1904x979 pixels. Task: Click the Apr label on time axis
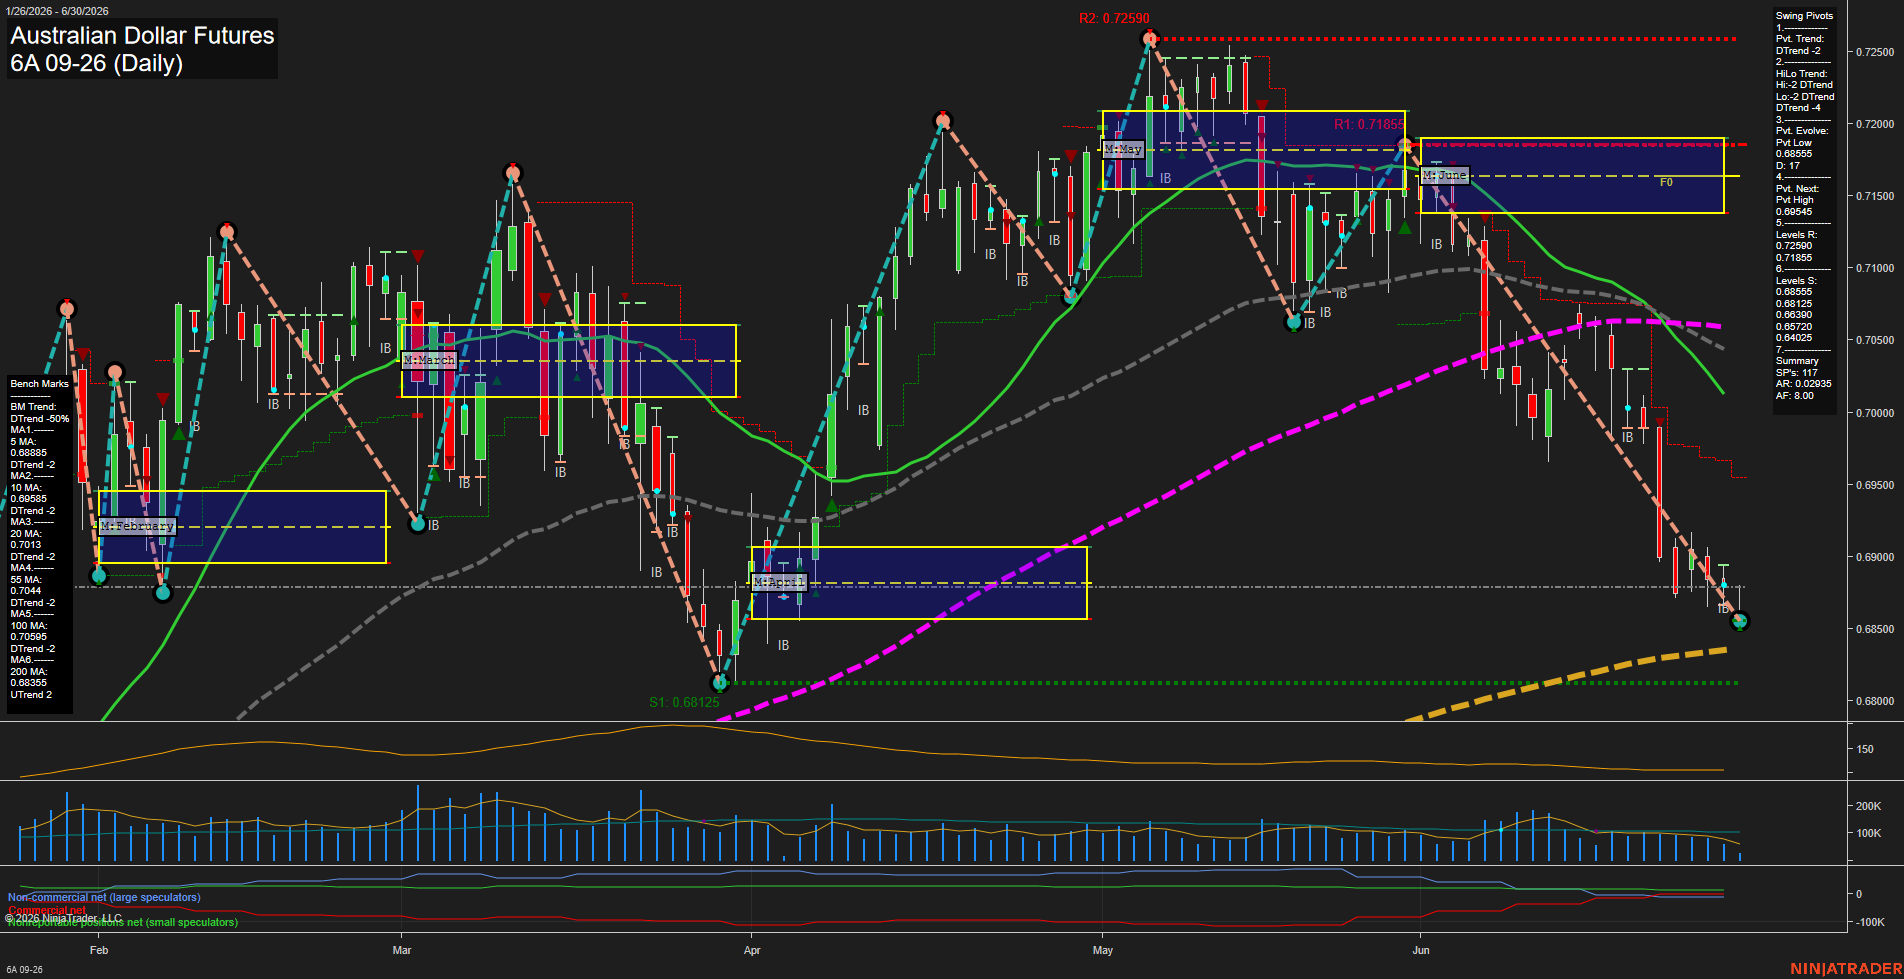752,950
